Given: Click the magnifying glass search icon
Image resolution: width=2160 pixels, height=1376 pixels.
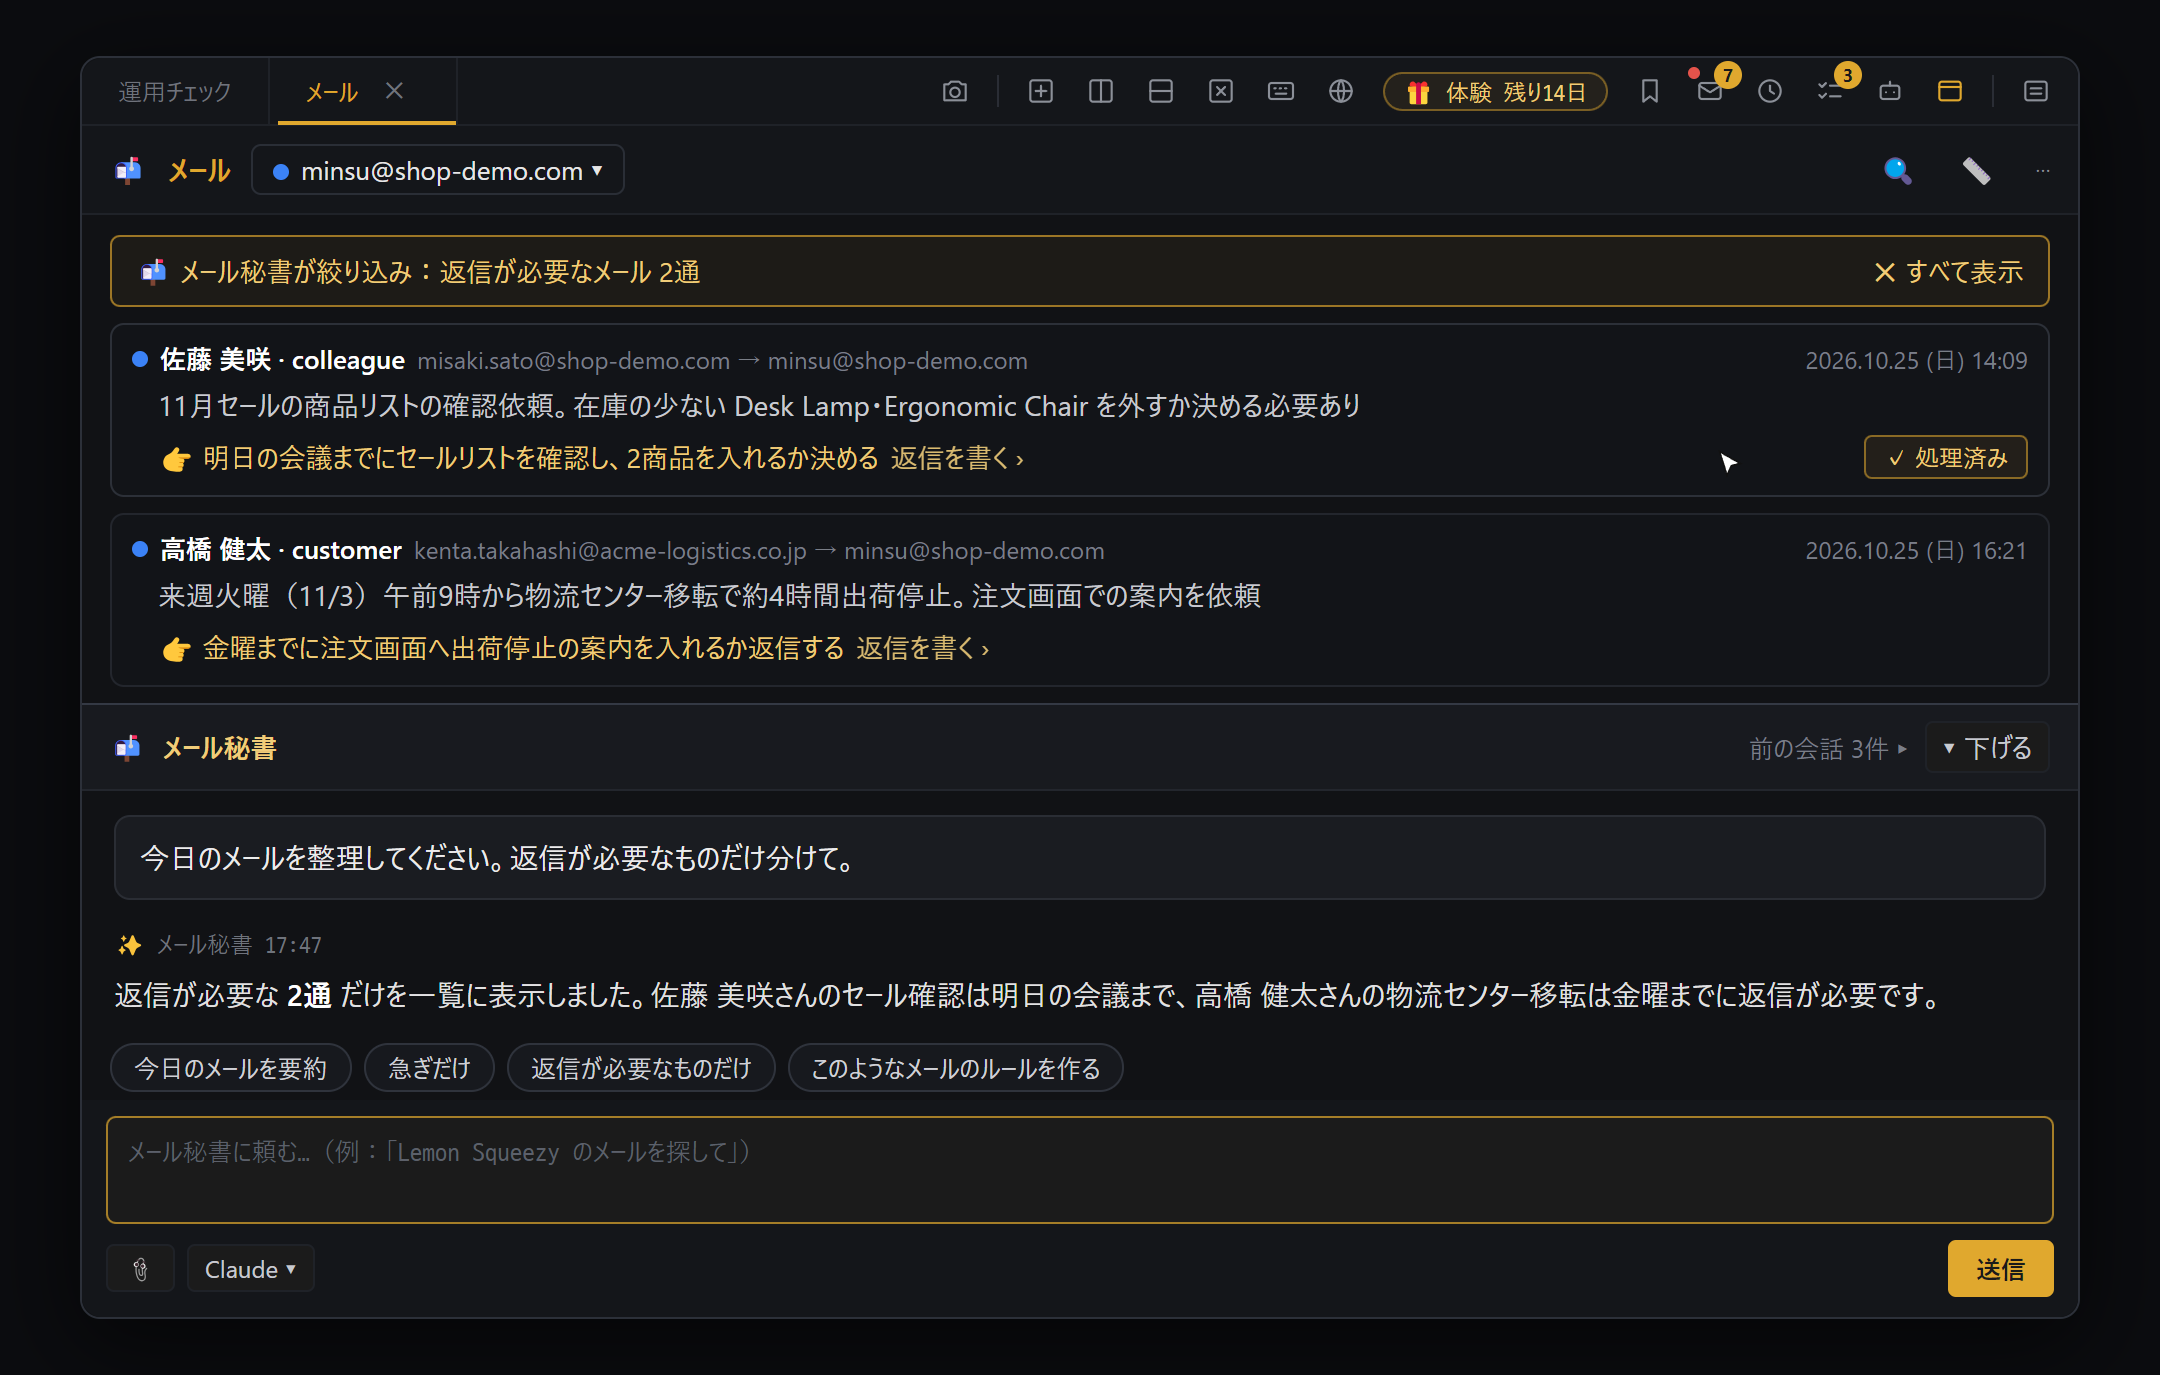Looking at the screenshot, I should point(1897,171).
